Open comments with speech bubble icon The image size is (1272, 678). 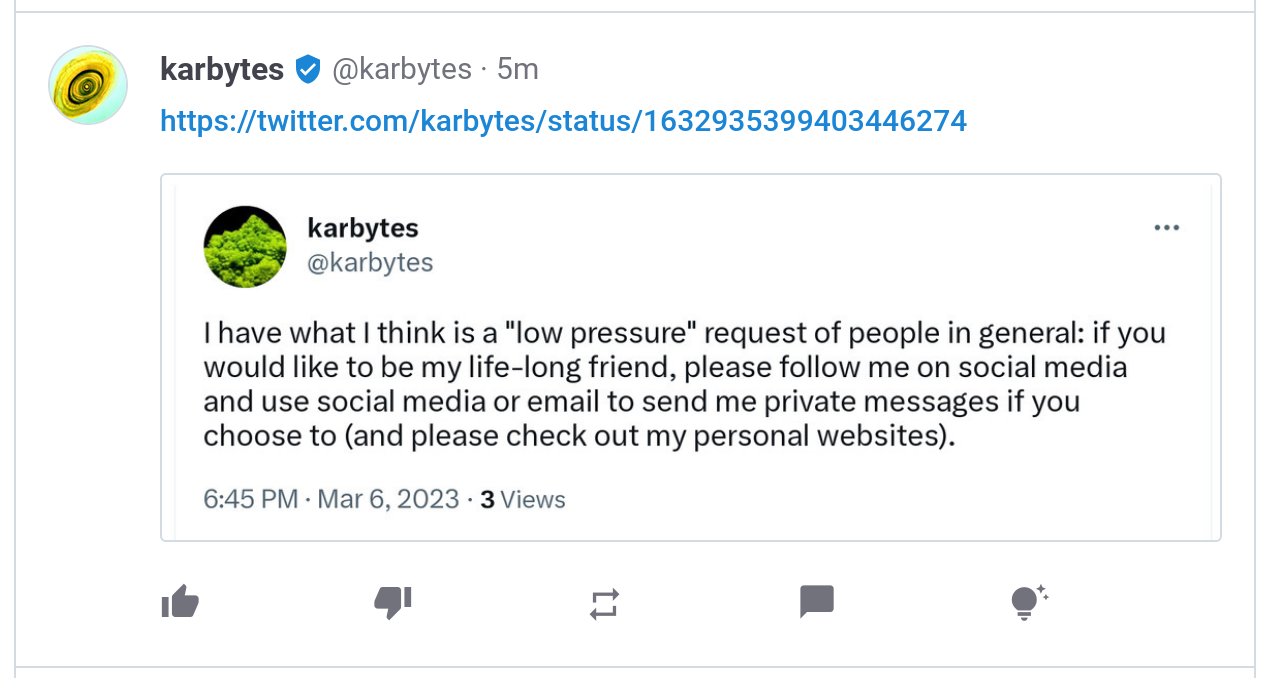(x=817, y=603)
